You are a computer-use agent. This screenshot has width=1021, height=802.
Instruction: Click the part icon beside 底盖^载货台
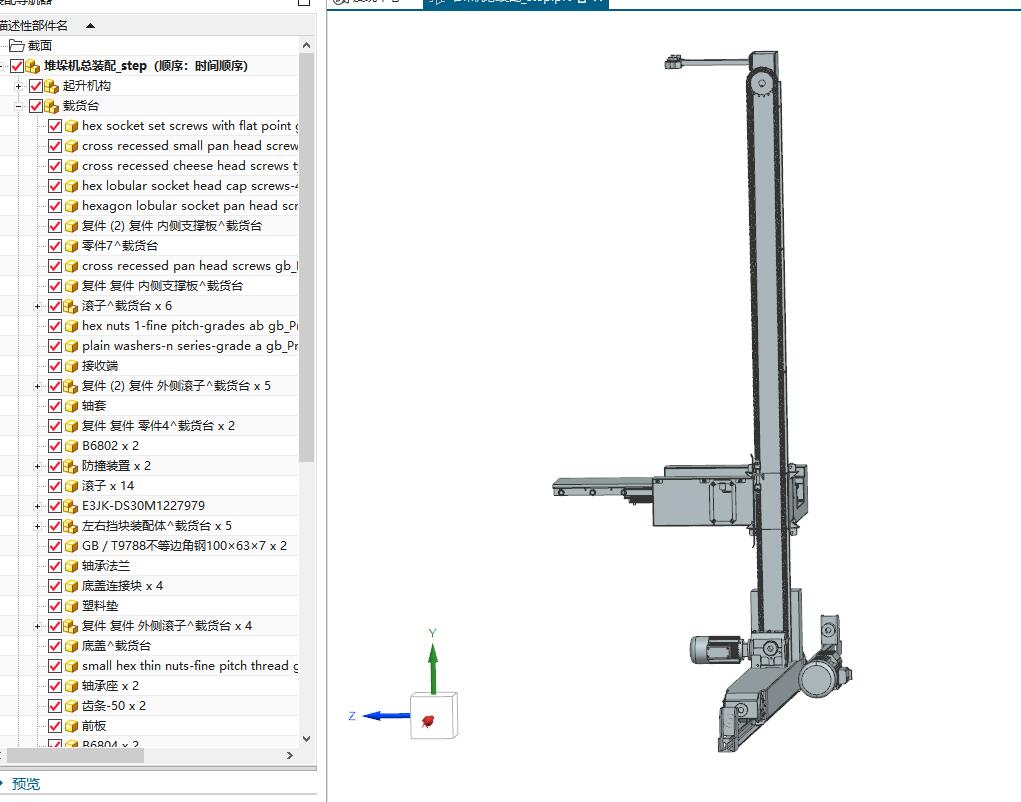pyautogui.click(x=71, y=646)
